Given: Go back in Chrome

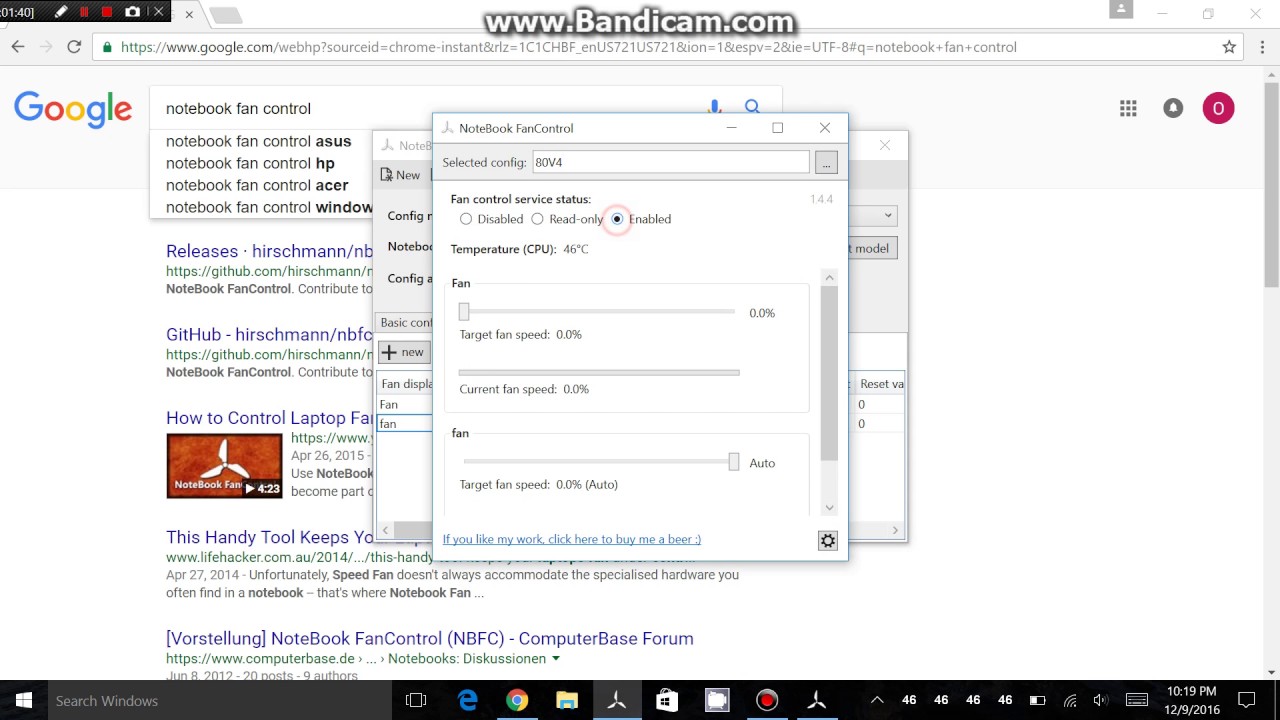Looking at the screenshot, I should click(x=18, y=46).
